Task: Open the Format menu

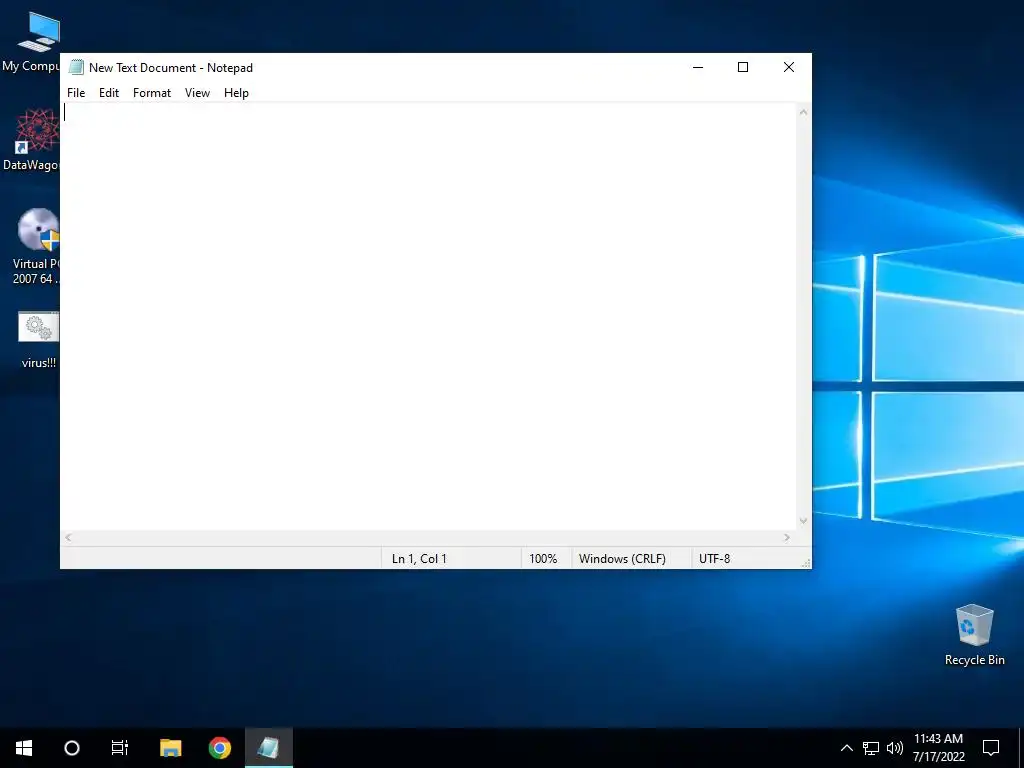Action: (152, 93)
